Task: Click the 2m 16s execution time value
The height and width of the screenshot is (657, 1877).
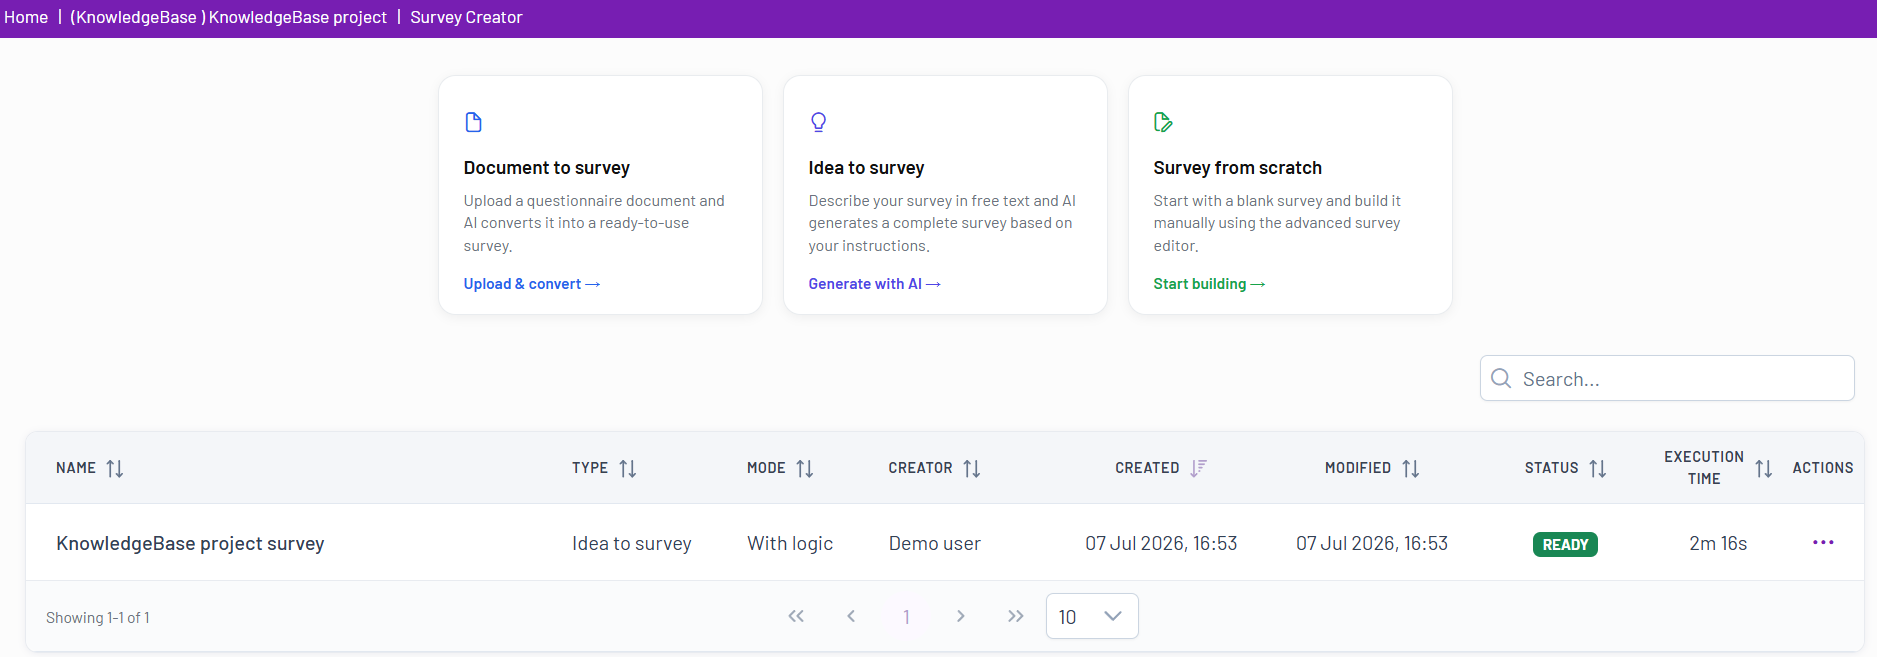Action: [1718, 543]
